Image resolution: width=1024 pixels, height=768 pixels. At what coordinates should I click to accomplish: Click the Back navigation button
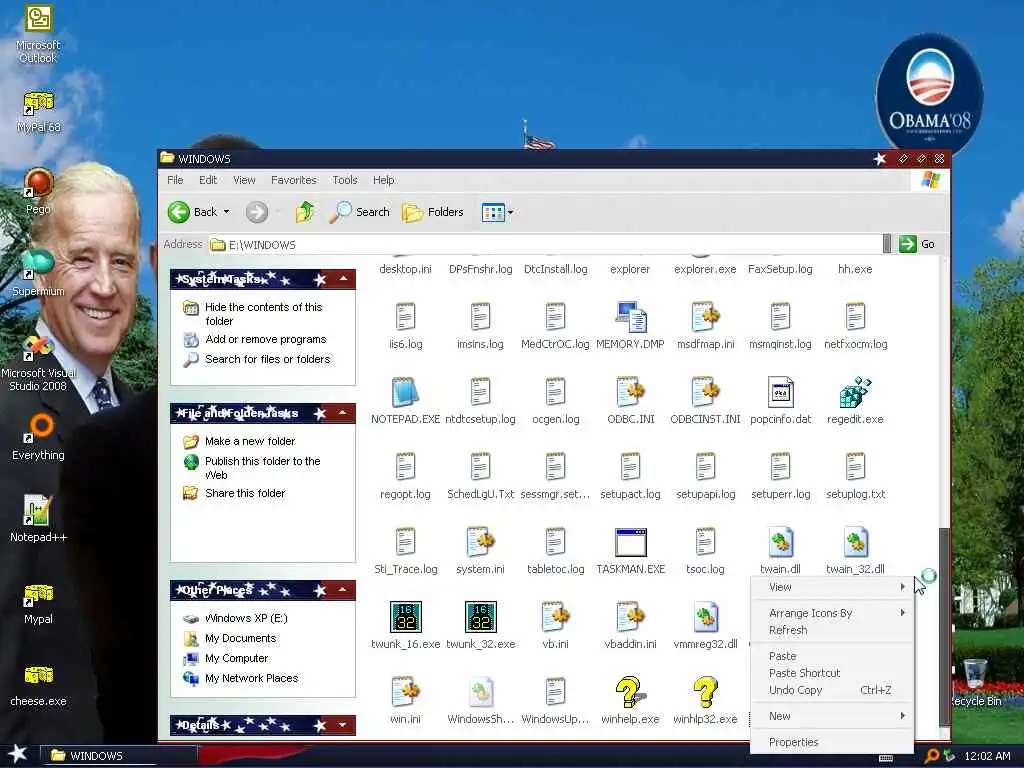[x=193, y=212]
